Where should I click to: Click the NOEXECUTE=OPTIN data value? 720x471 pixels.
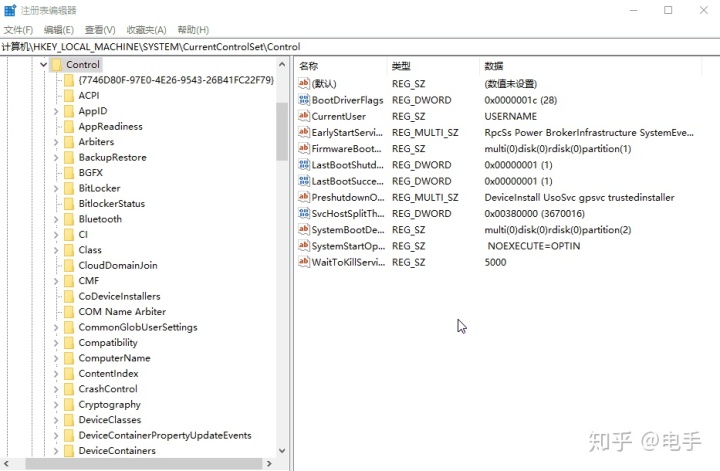pyautogui.click(x=534, y=246)
